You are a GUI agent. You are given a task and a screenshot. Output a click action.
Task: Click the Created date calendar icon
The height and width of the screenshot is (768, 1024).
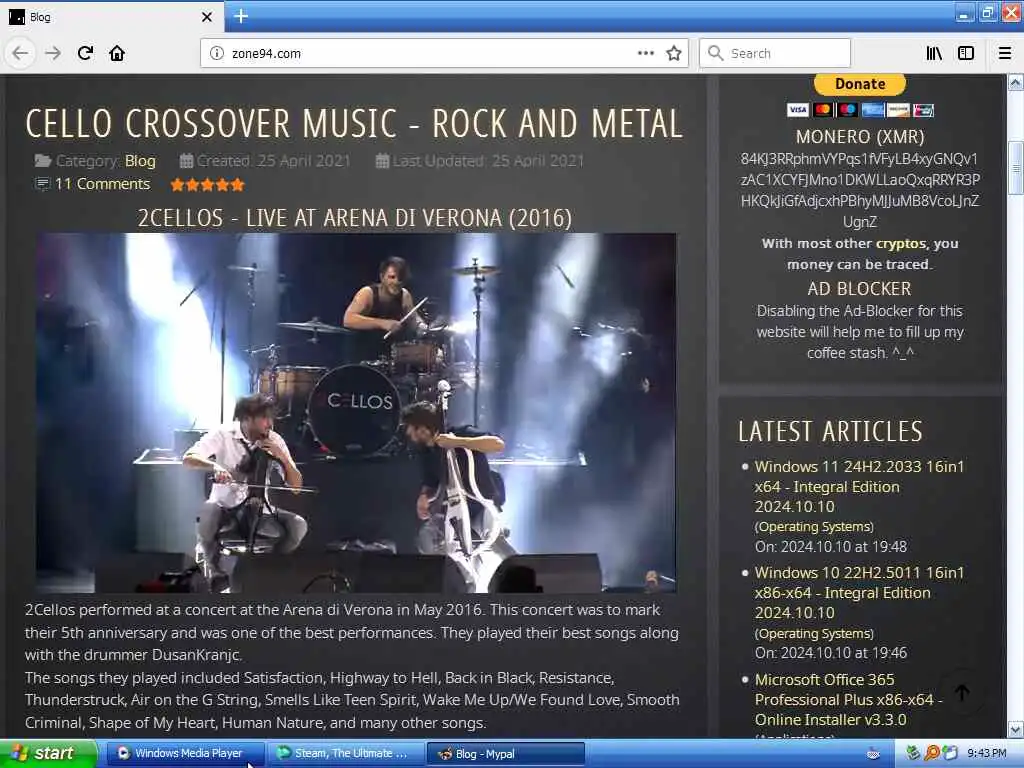(186, 161)
